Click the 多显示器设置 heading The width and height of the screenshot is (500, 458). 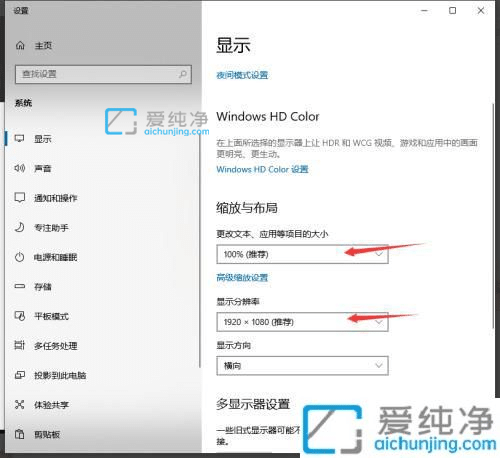coord(253,404)
